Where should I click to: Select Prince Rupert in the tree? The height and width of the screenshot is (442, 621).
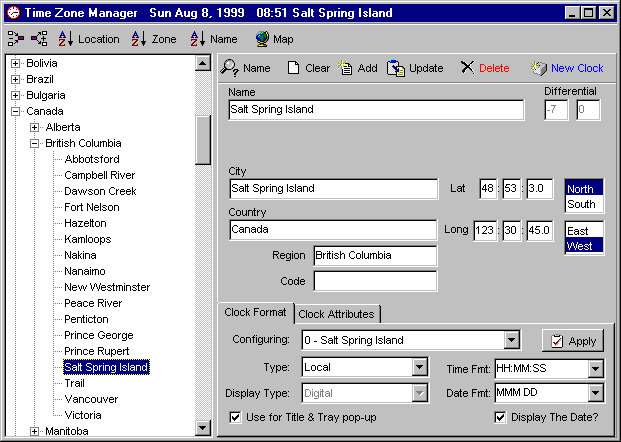tap(97, 351)
